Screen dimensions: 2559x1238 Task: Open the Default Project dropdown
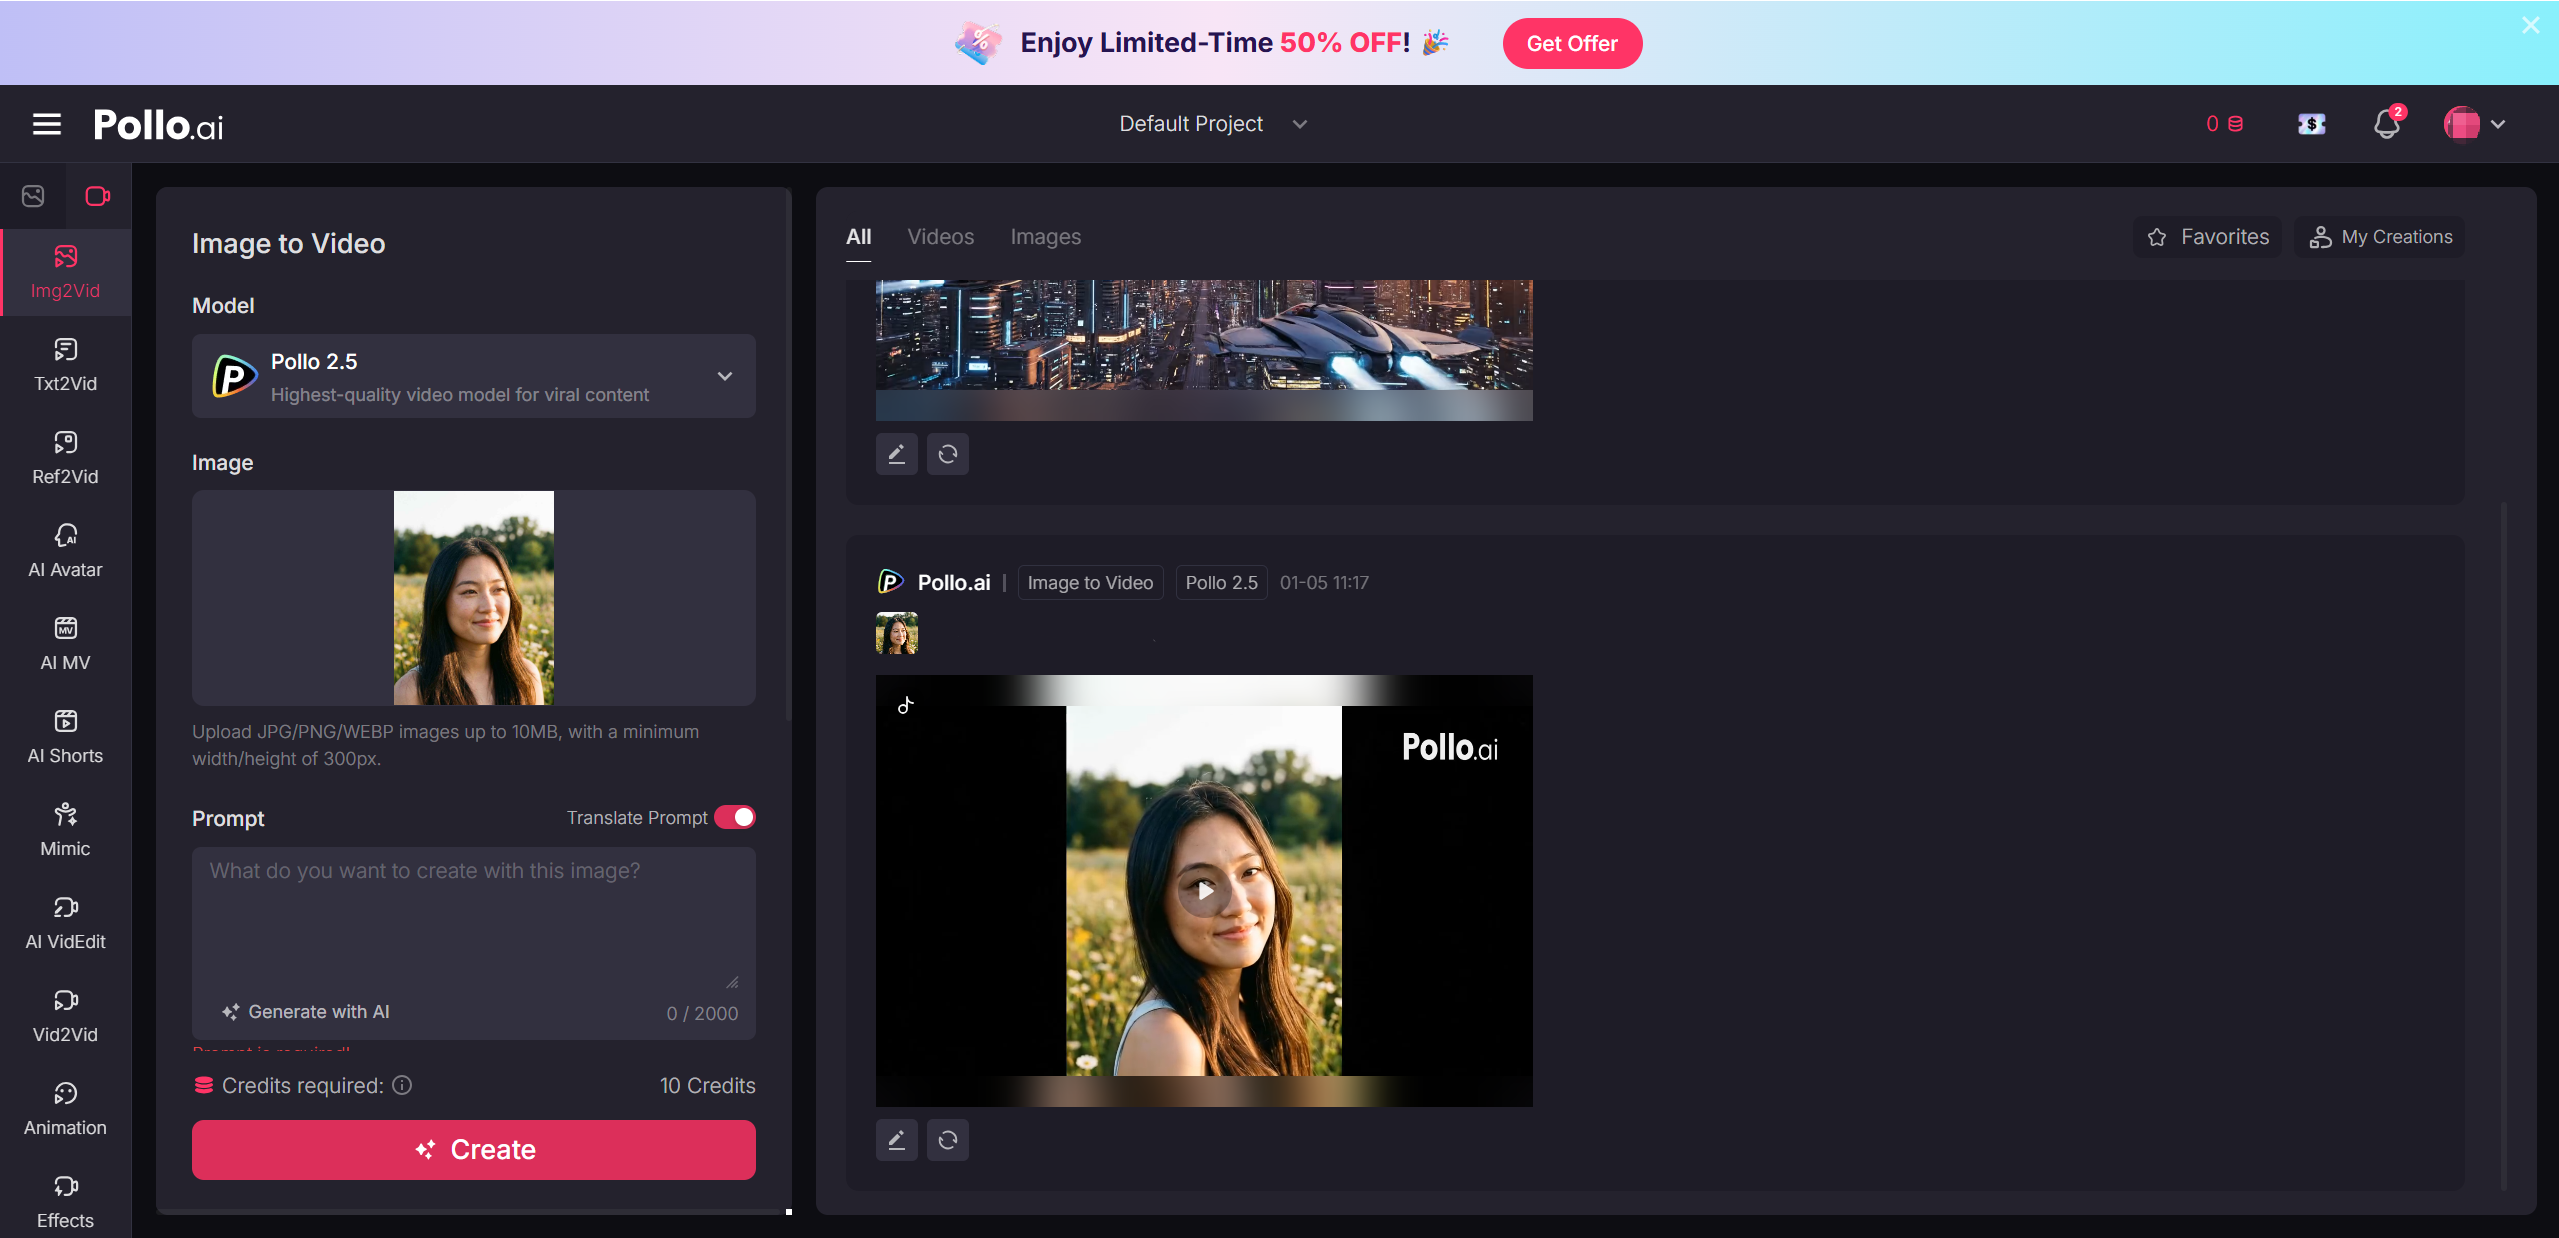tap(1212, 124)
